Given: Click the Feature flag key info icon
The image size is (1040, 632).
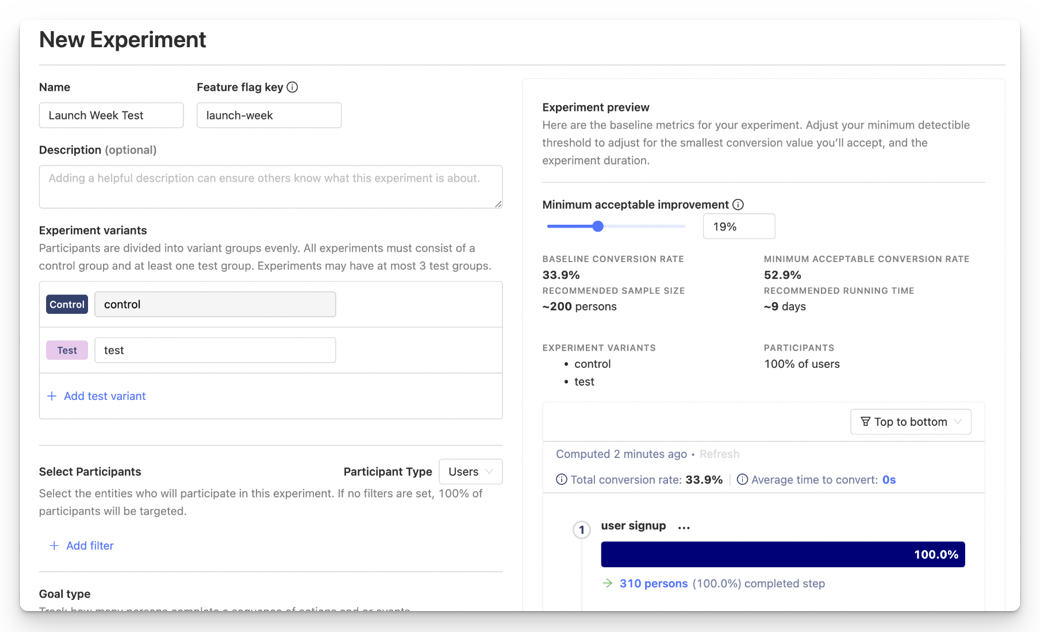Looking at the screenshot, I should [293, 87].
